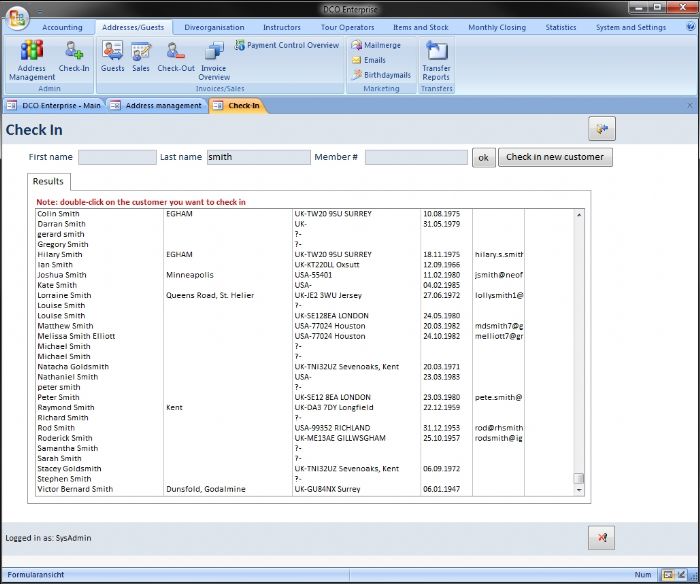The image size is (700, 584).
Task: Click the Office button logo
Action: pos(17,19)
